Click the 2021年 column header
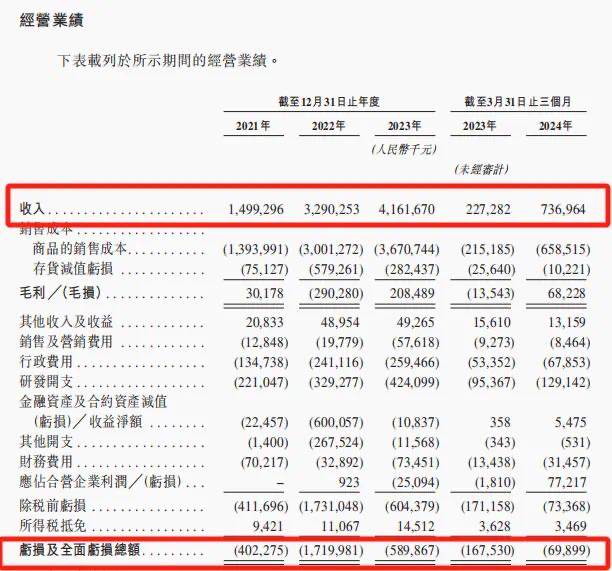 click(x=254, y=128)
